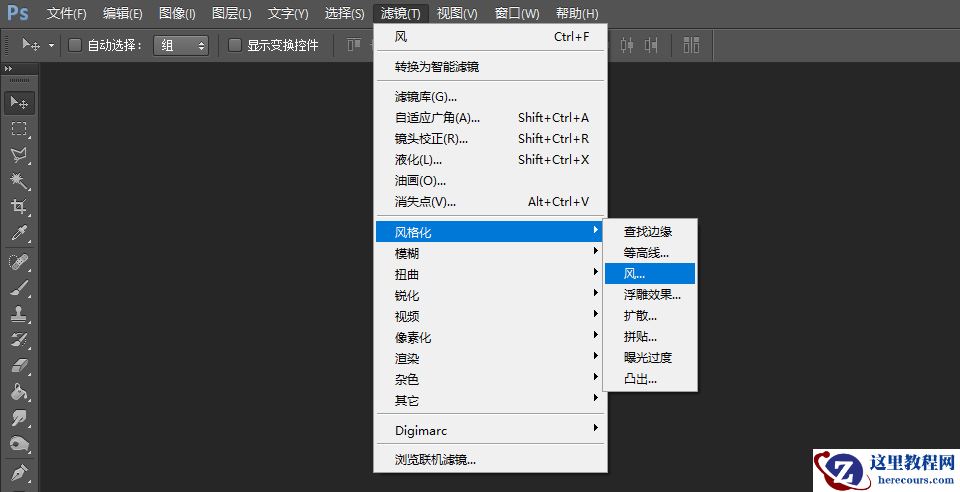Expand the 视频 submenu
960x492 pixels.
[491, 316]
